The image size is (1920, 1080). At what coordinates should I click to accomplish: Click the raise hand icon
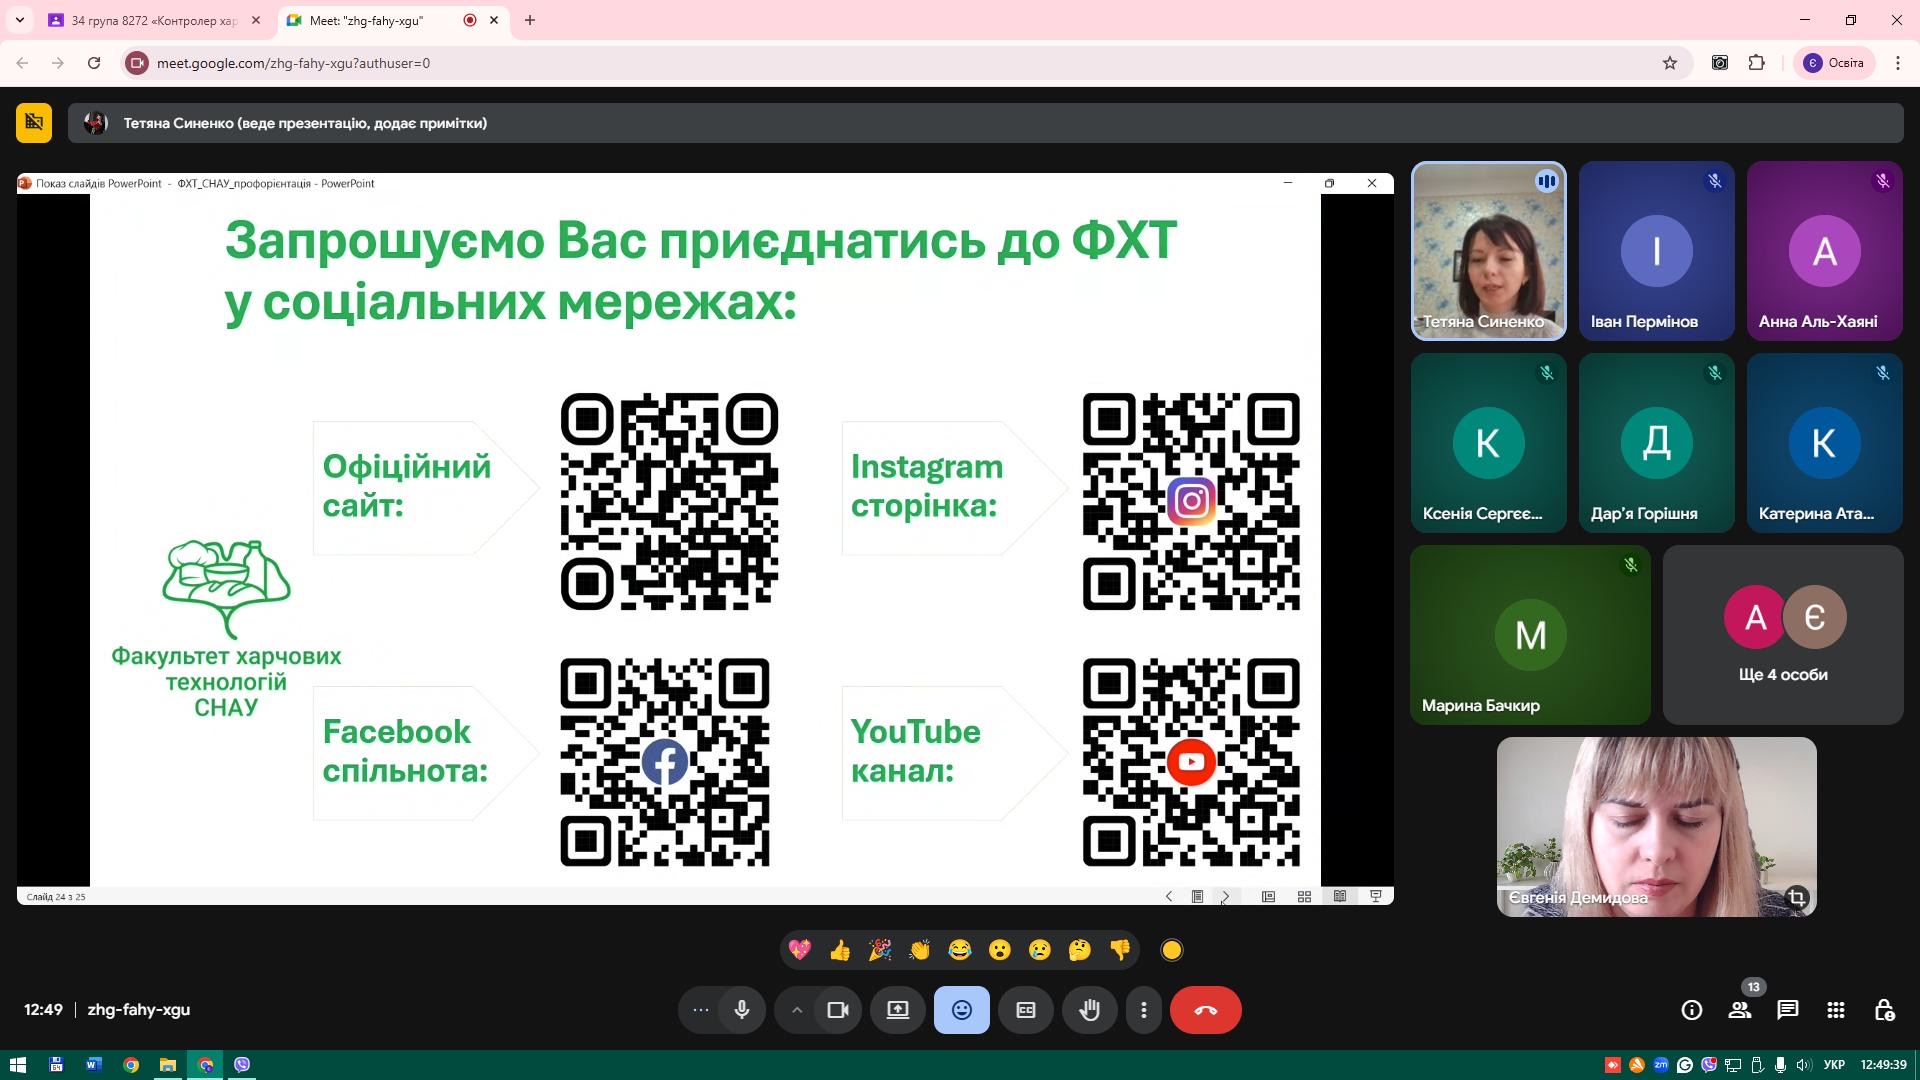point(1089,1010)
